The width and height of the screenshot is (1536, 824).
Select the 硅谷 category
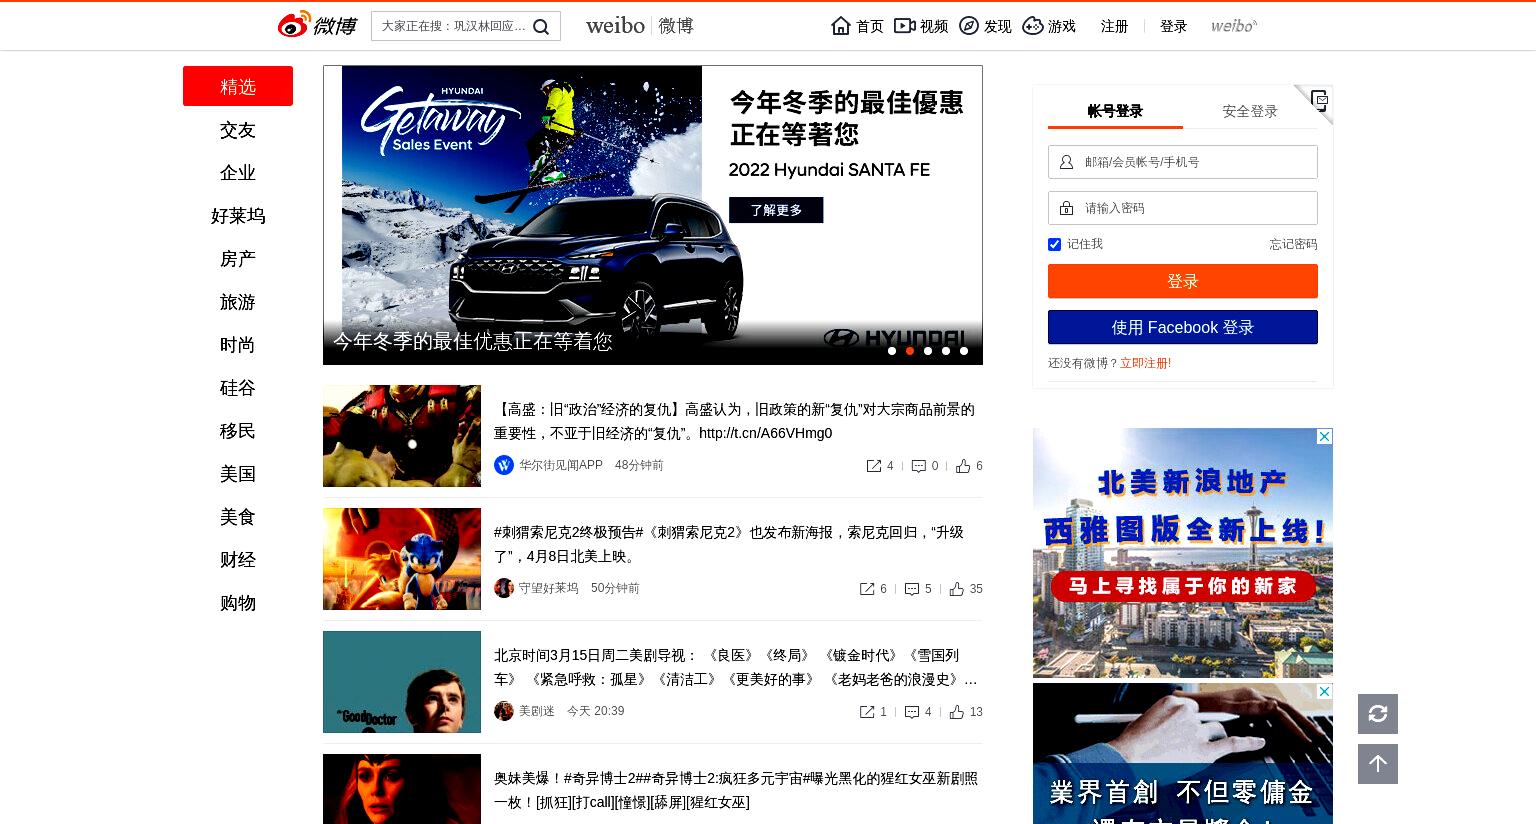(238, 388)
